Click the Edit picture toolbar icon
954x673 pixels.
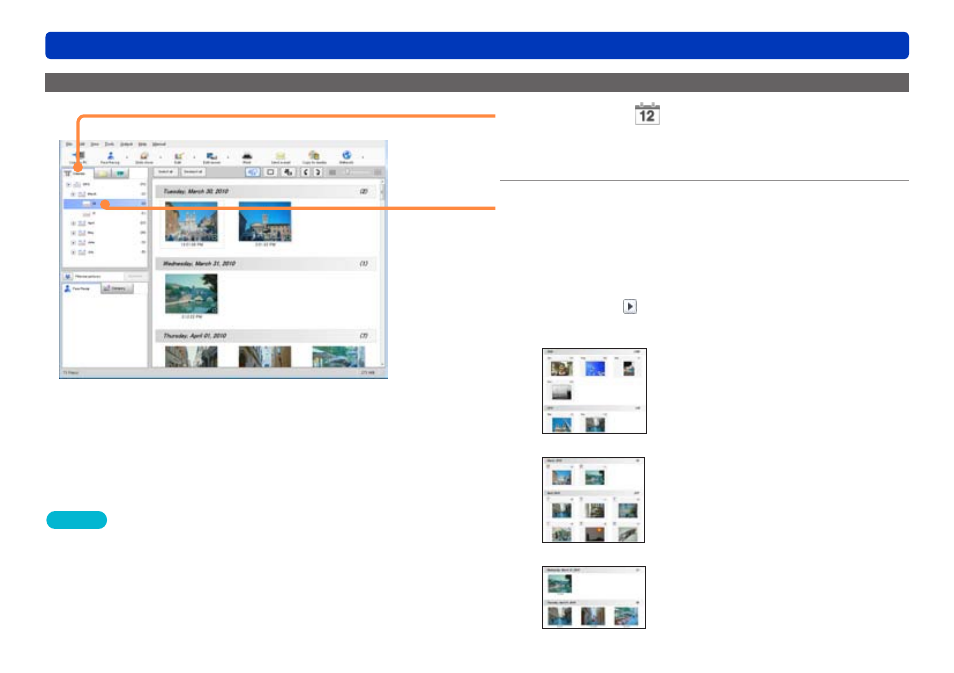[x=178, y=158]
